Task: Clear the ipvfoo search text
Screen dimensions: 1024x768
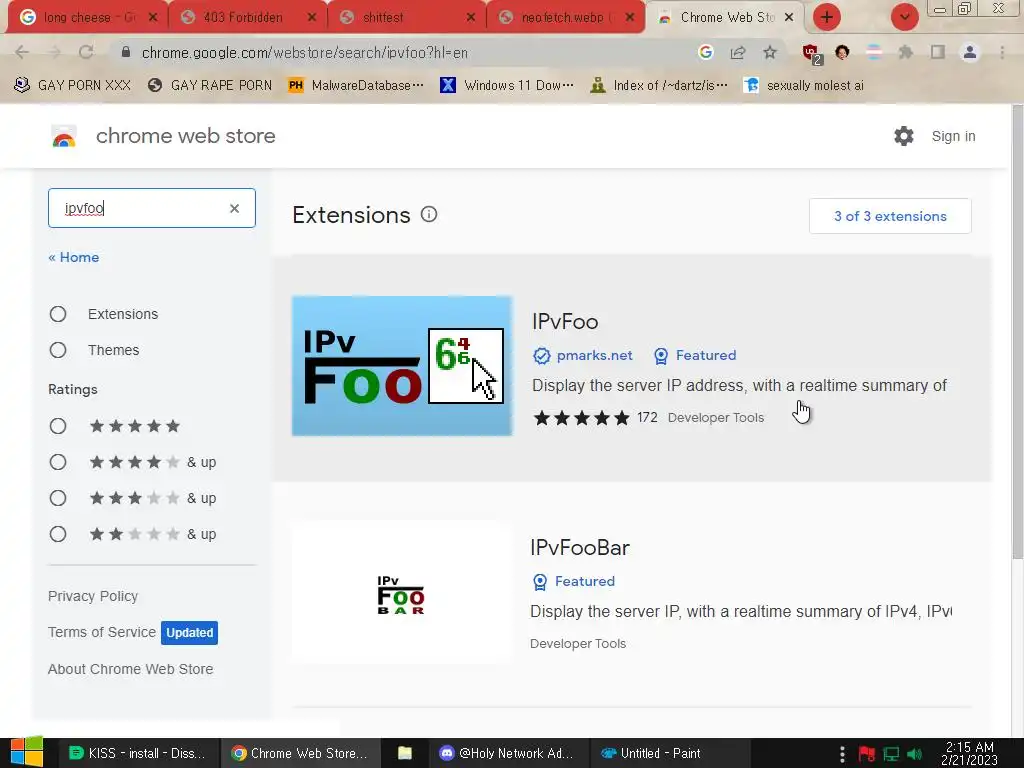Action: pos(234,208)
